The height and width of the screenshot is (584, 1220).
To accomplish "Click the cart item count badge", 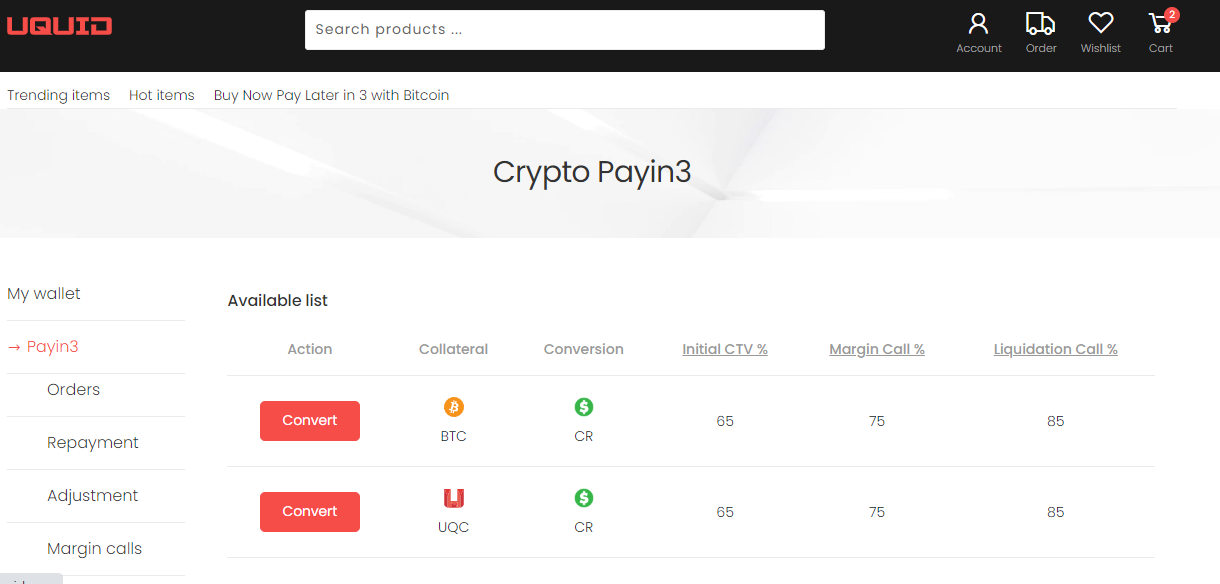I will pos(1172,15).
